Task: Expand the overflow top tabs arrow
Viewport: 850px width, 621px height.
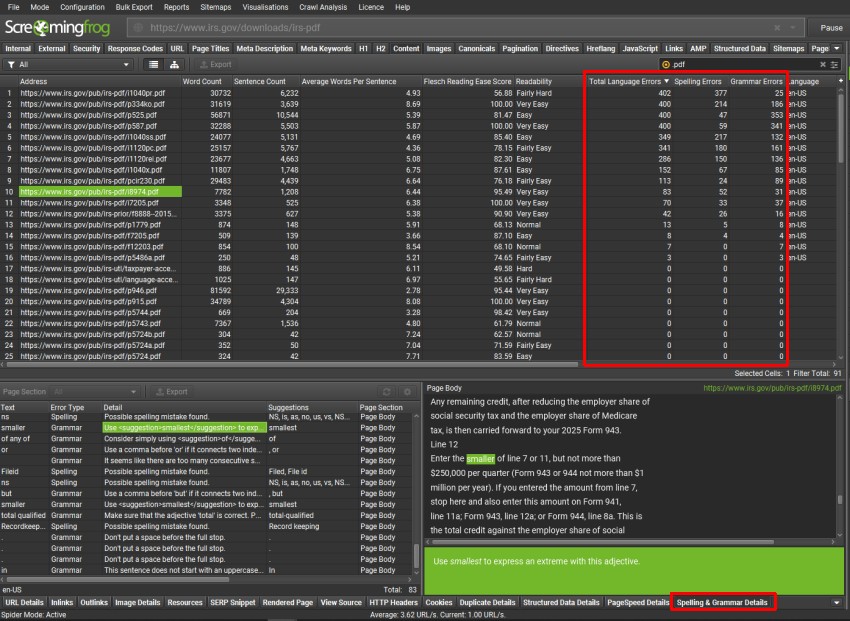Action: pyautogui.click(x=838, y=48)
